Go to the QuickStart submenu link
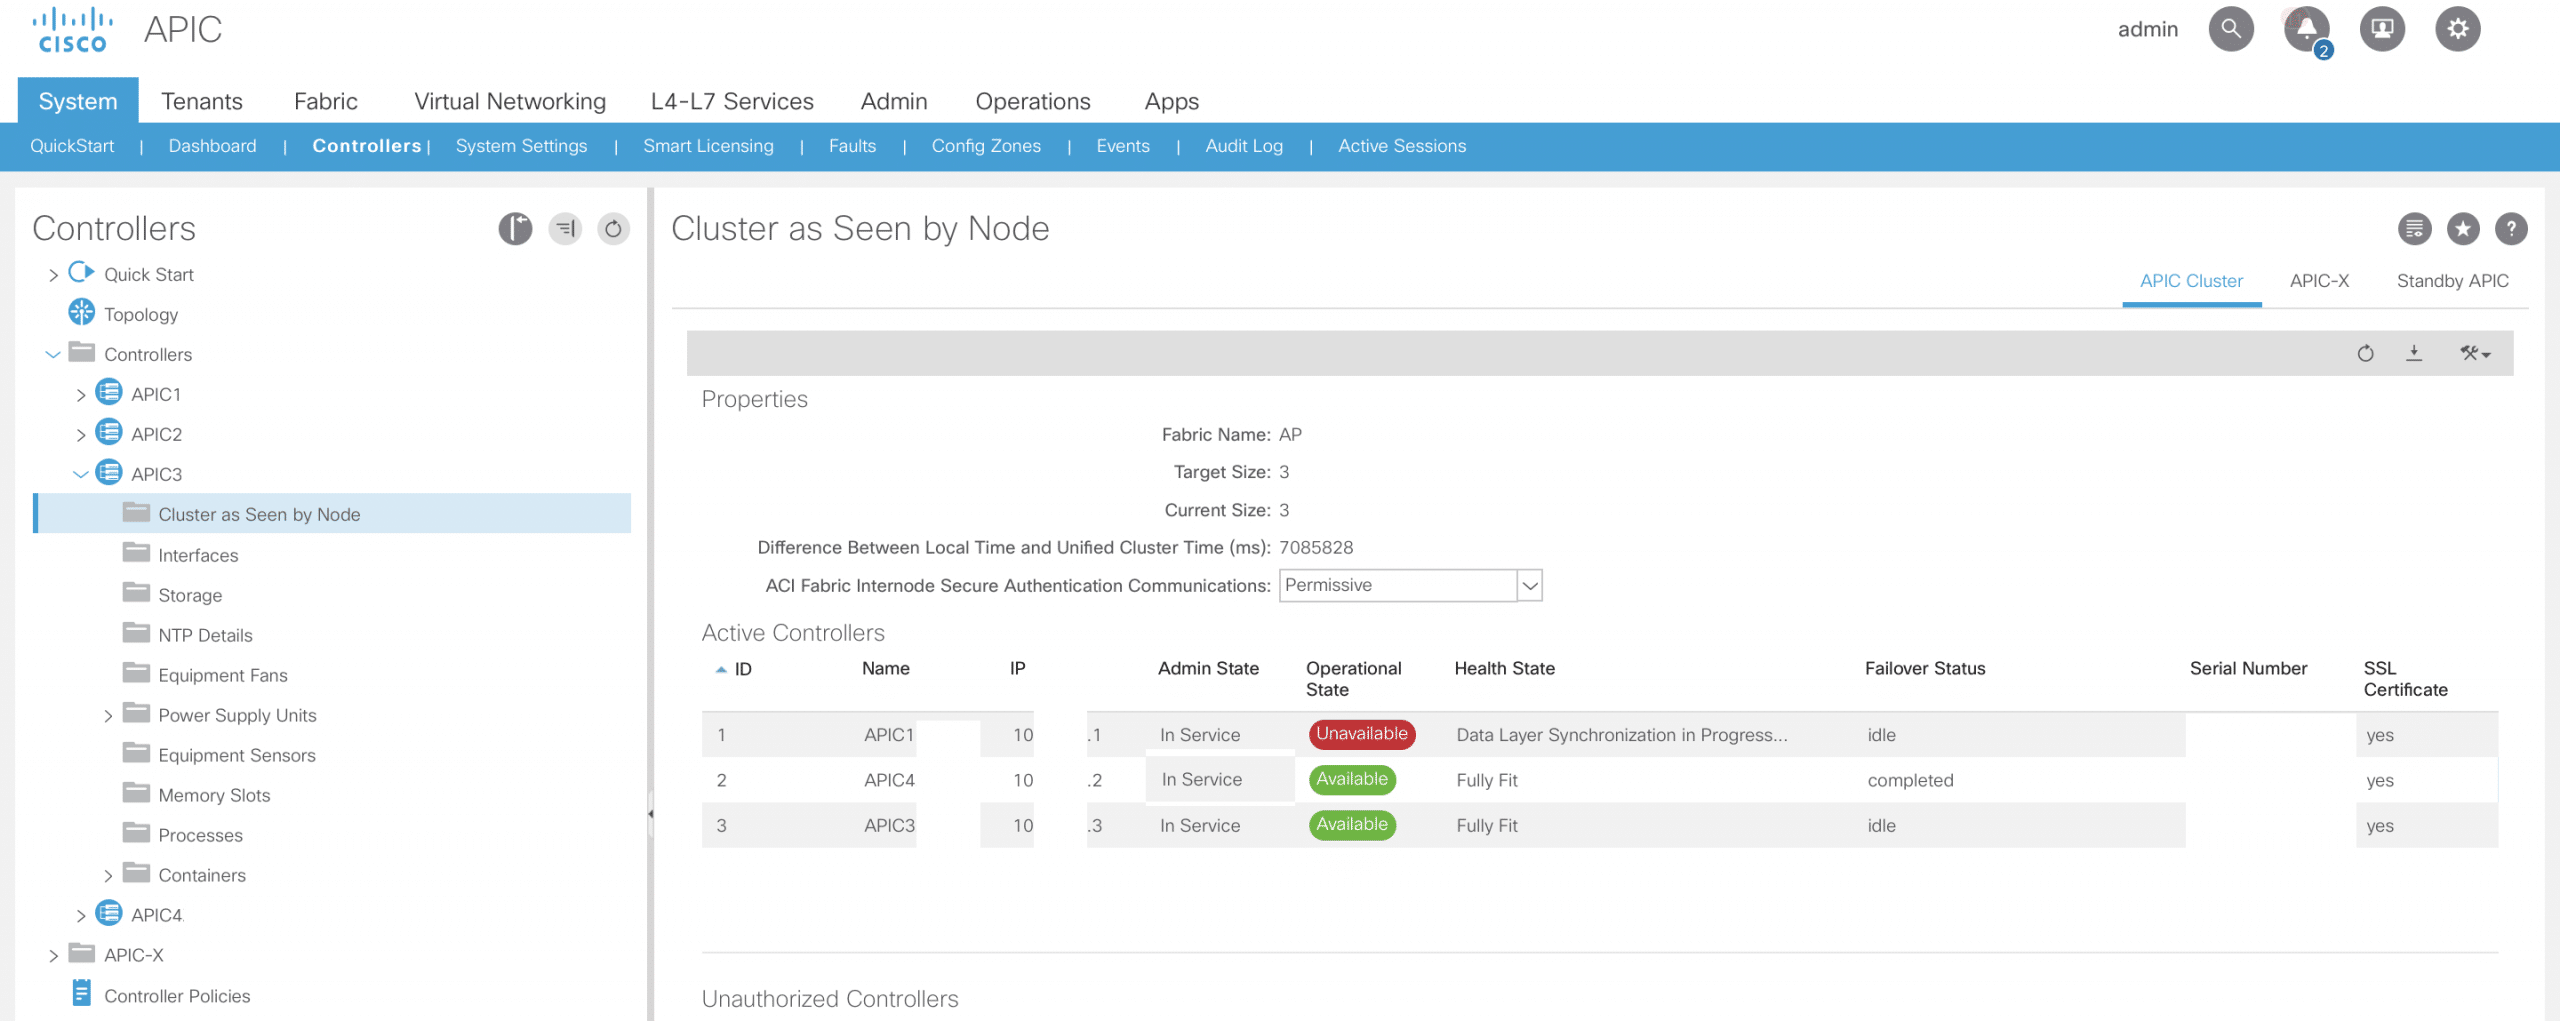Image resolution: width=2560 pixels, height=1021 pixels. 72,146
